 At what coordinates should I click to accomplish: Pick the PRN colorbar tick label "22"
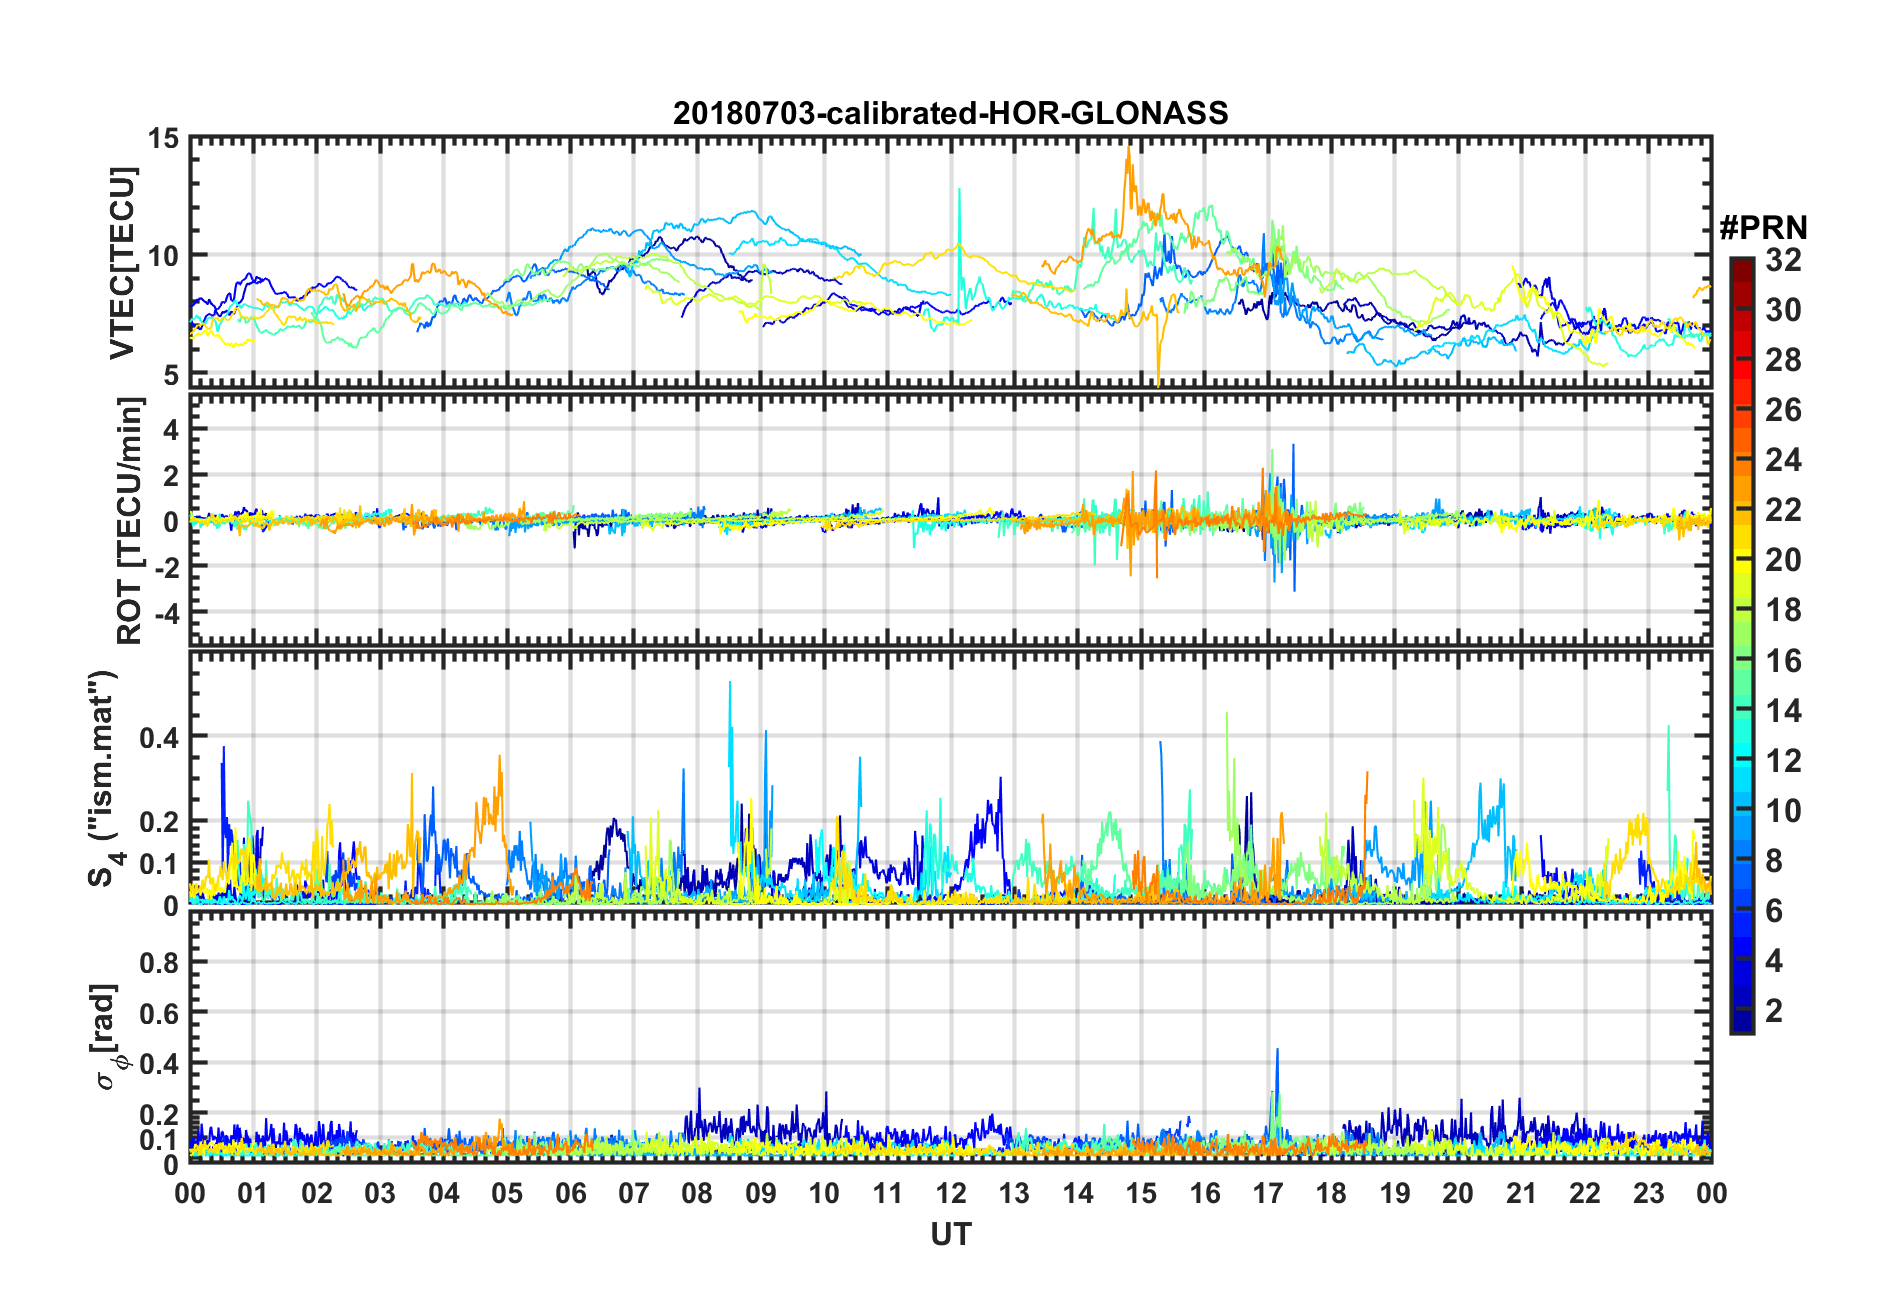point(1783,510)
